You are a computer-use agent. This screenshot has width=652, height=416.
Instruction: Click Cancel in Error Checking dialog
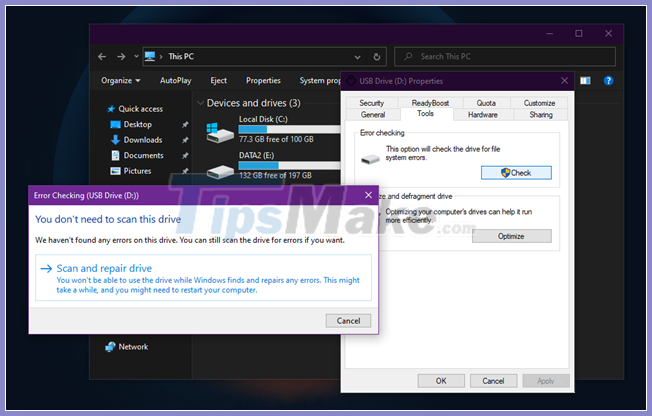click(x=348, y=321)
